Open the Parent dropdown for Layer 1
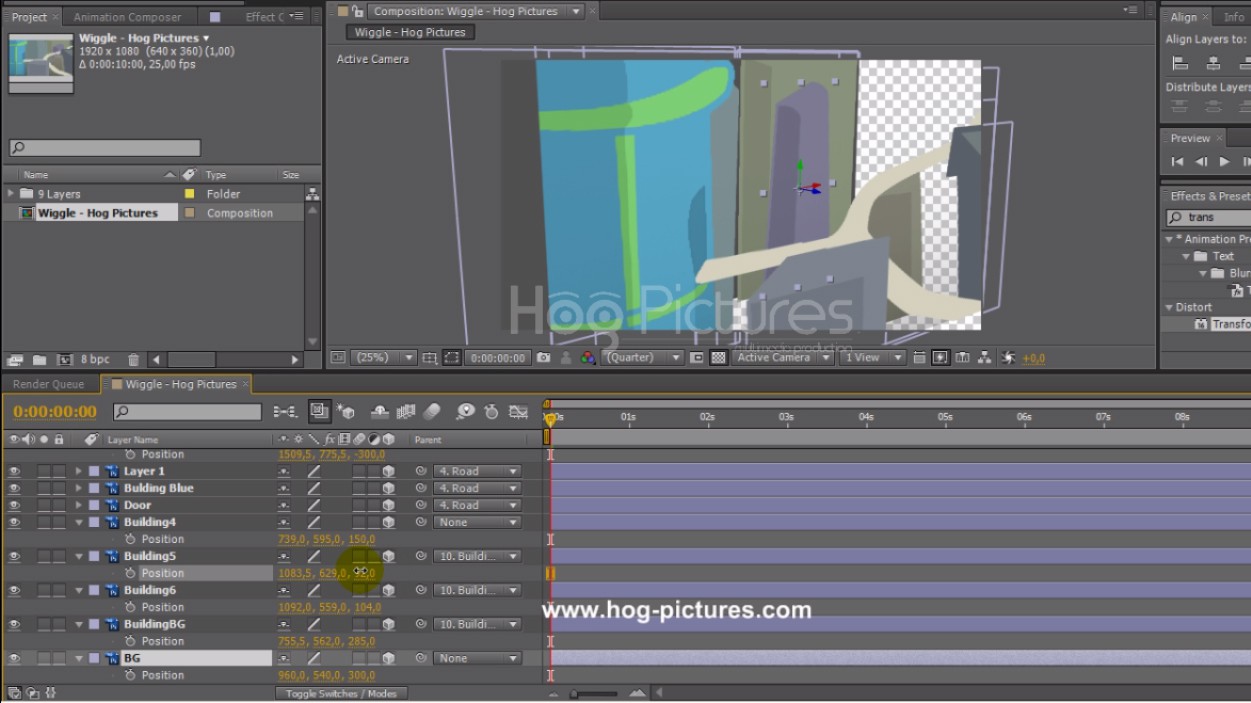Viewport: 1251px width, 703px height. (477, 471)
